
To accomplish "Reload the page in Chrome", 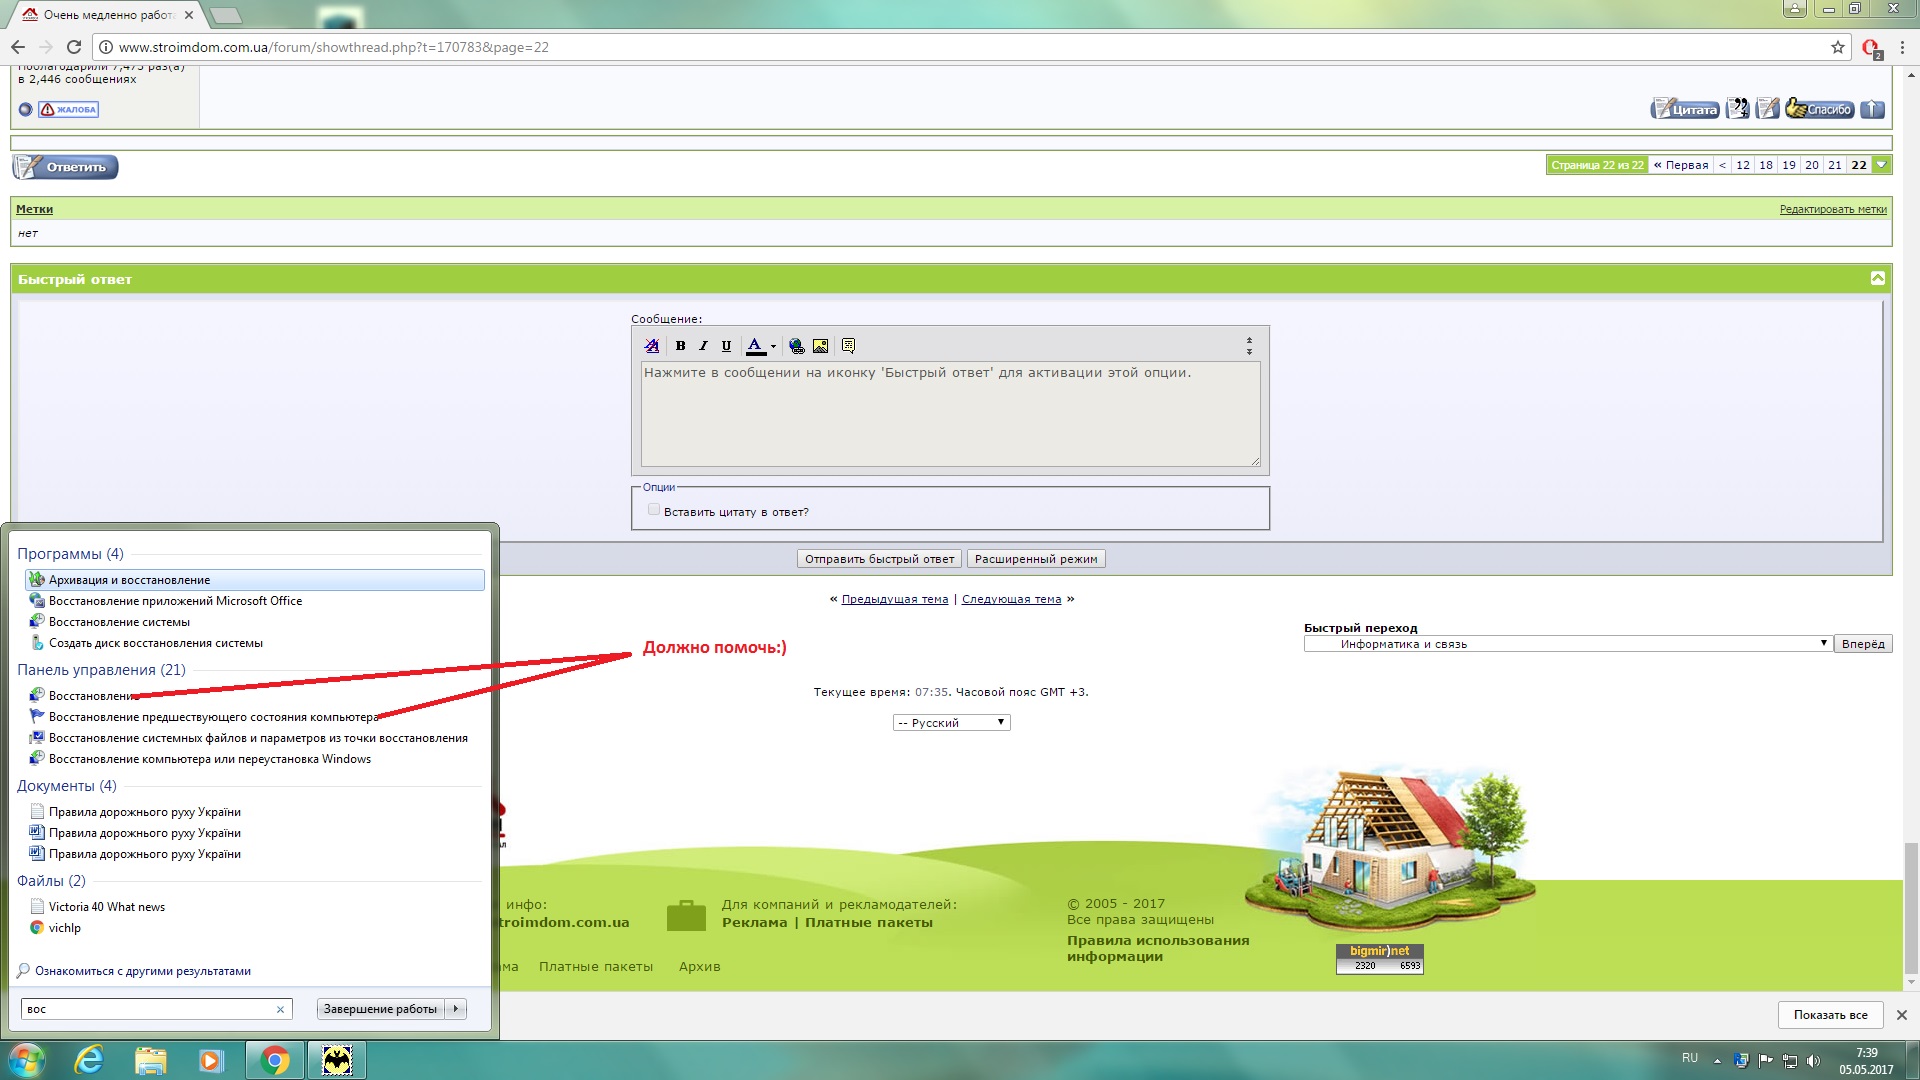I will (x=73, y=47).
